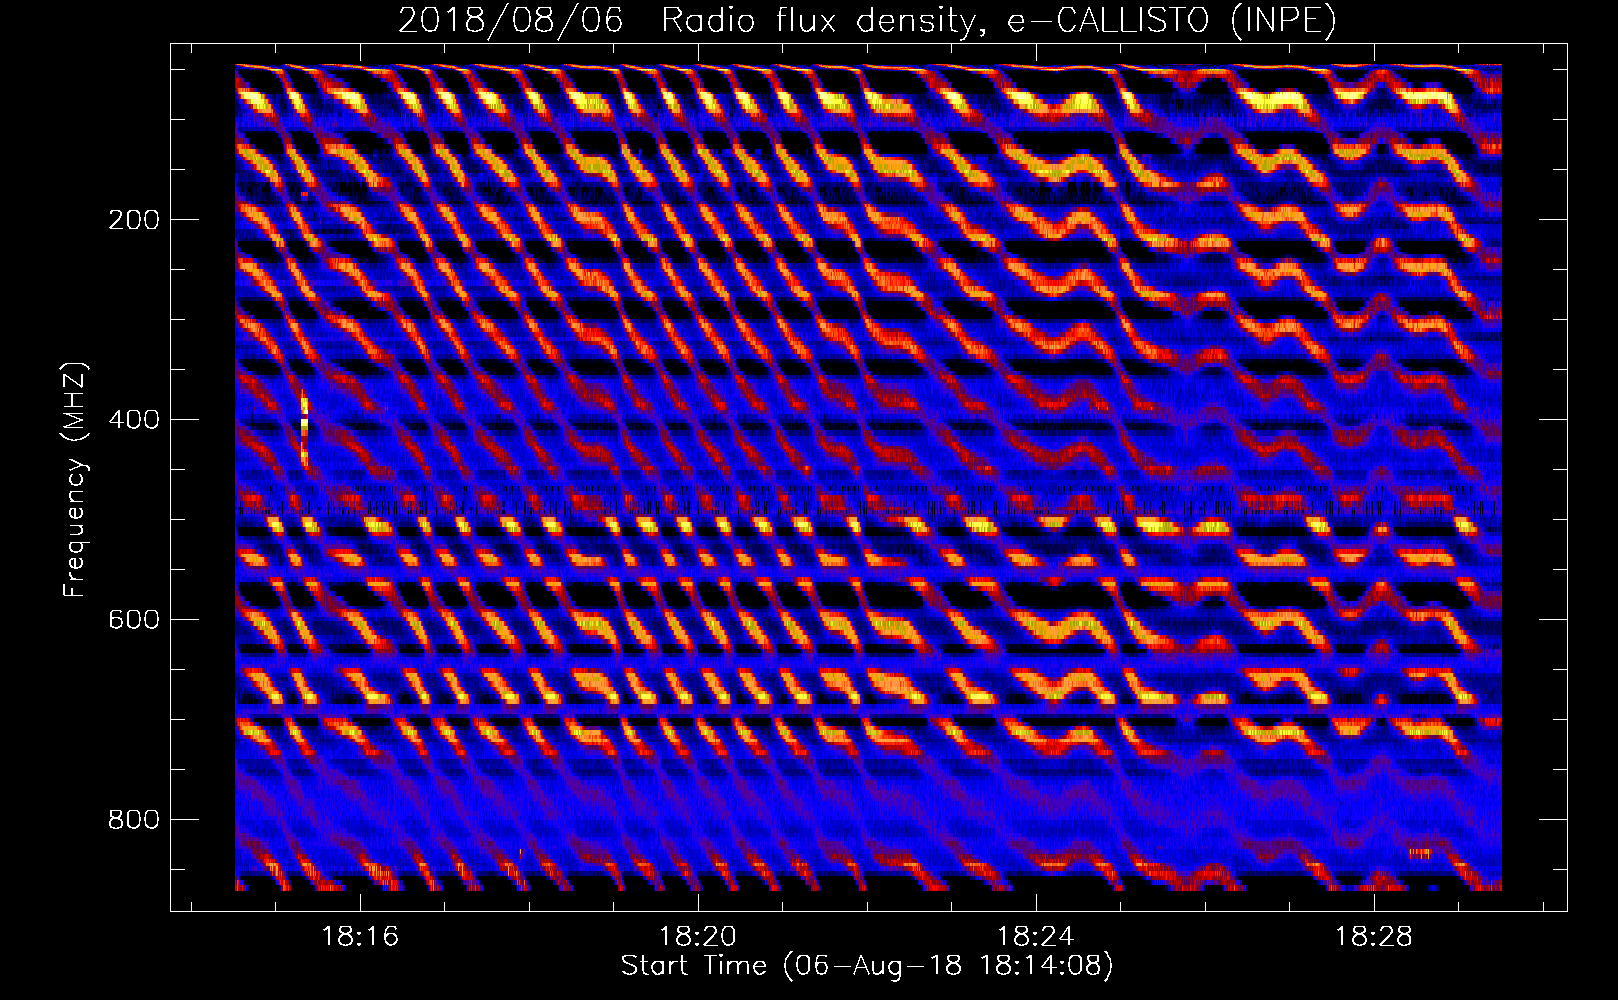Click the '18:16' time tick label
The image size is (1618, 1000).
tap(360, 936)
